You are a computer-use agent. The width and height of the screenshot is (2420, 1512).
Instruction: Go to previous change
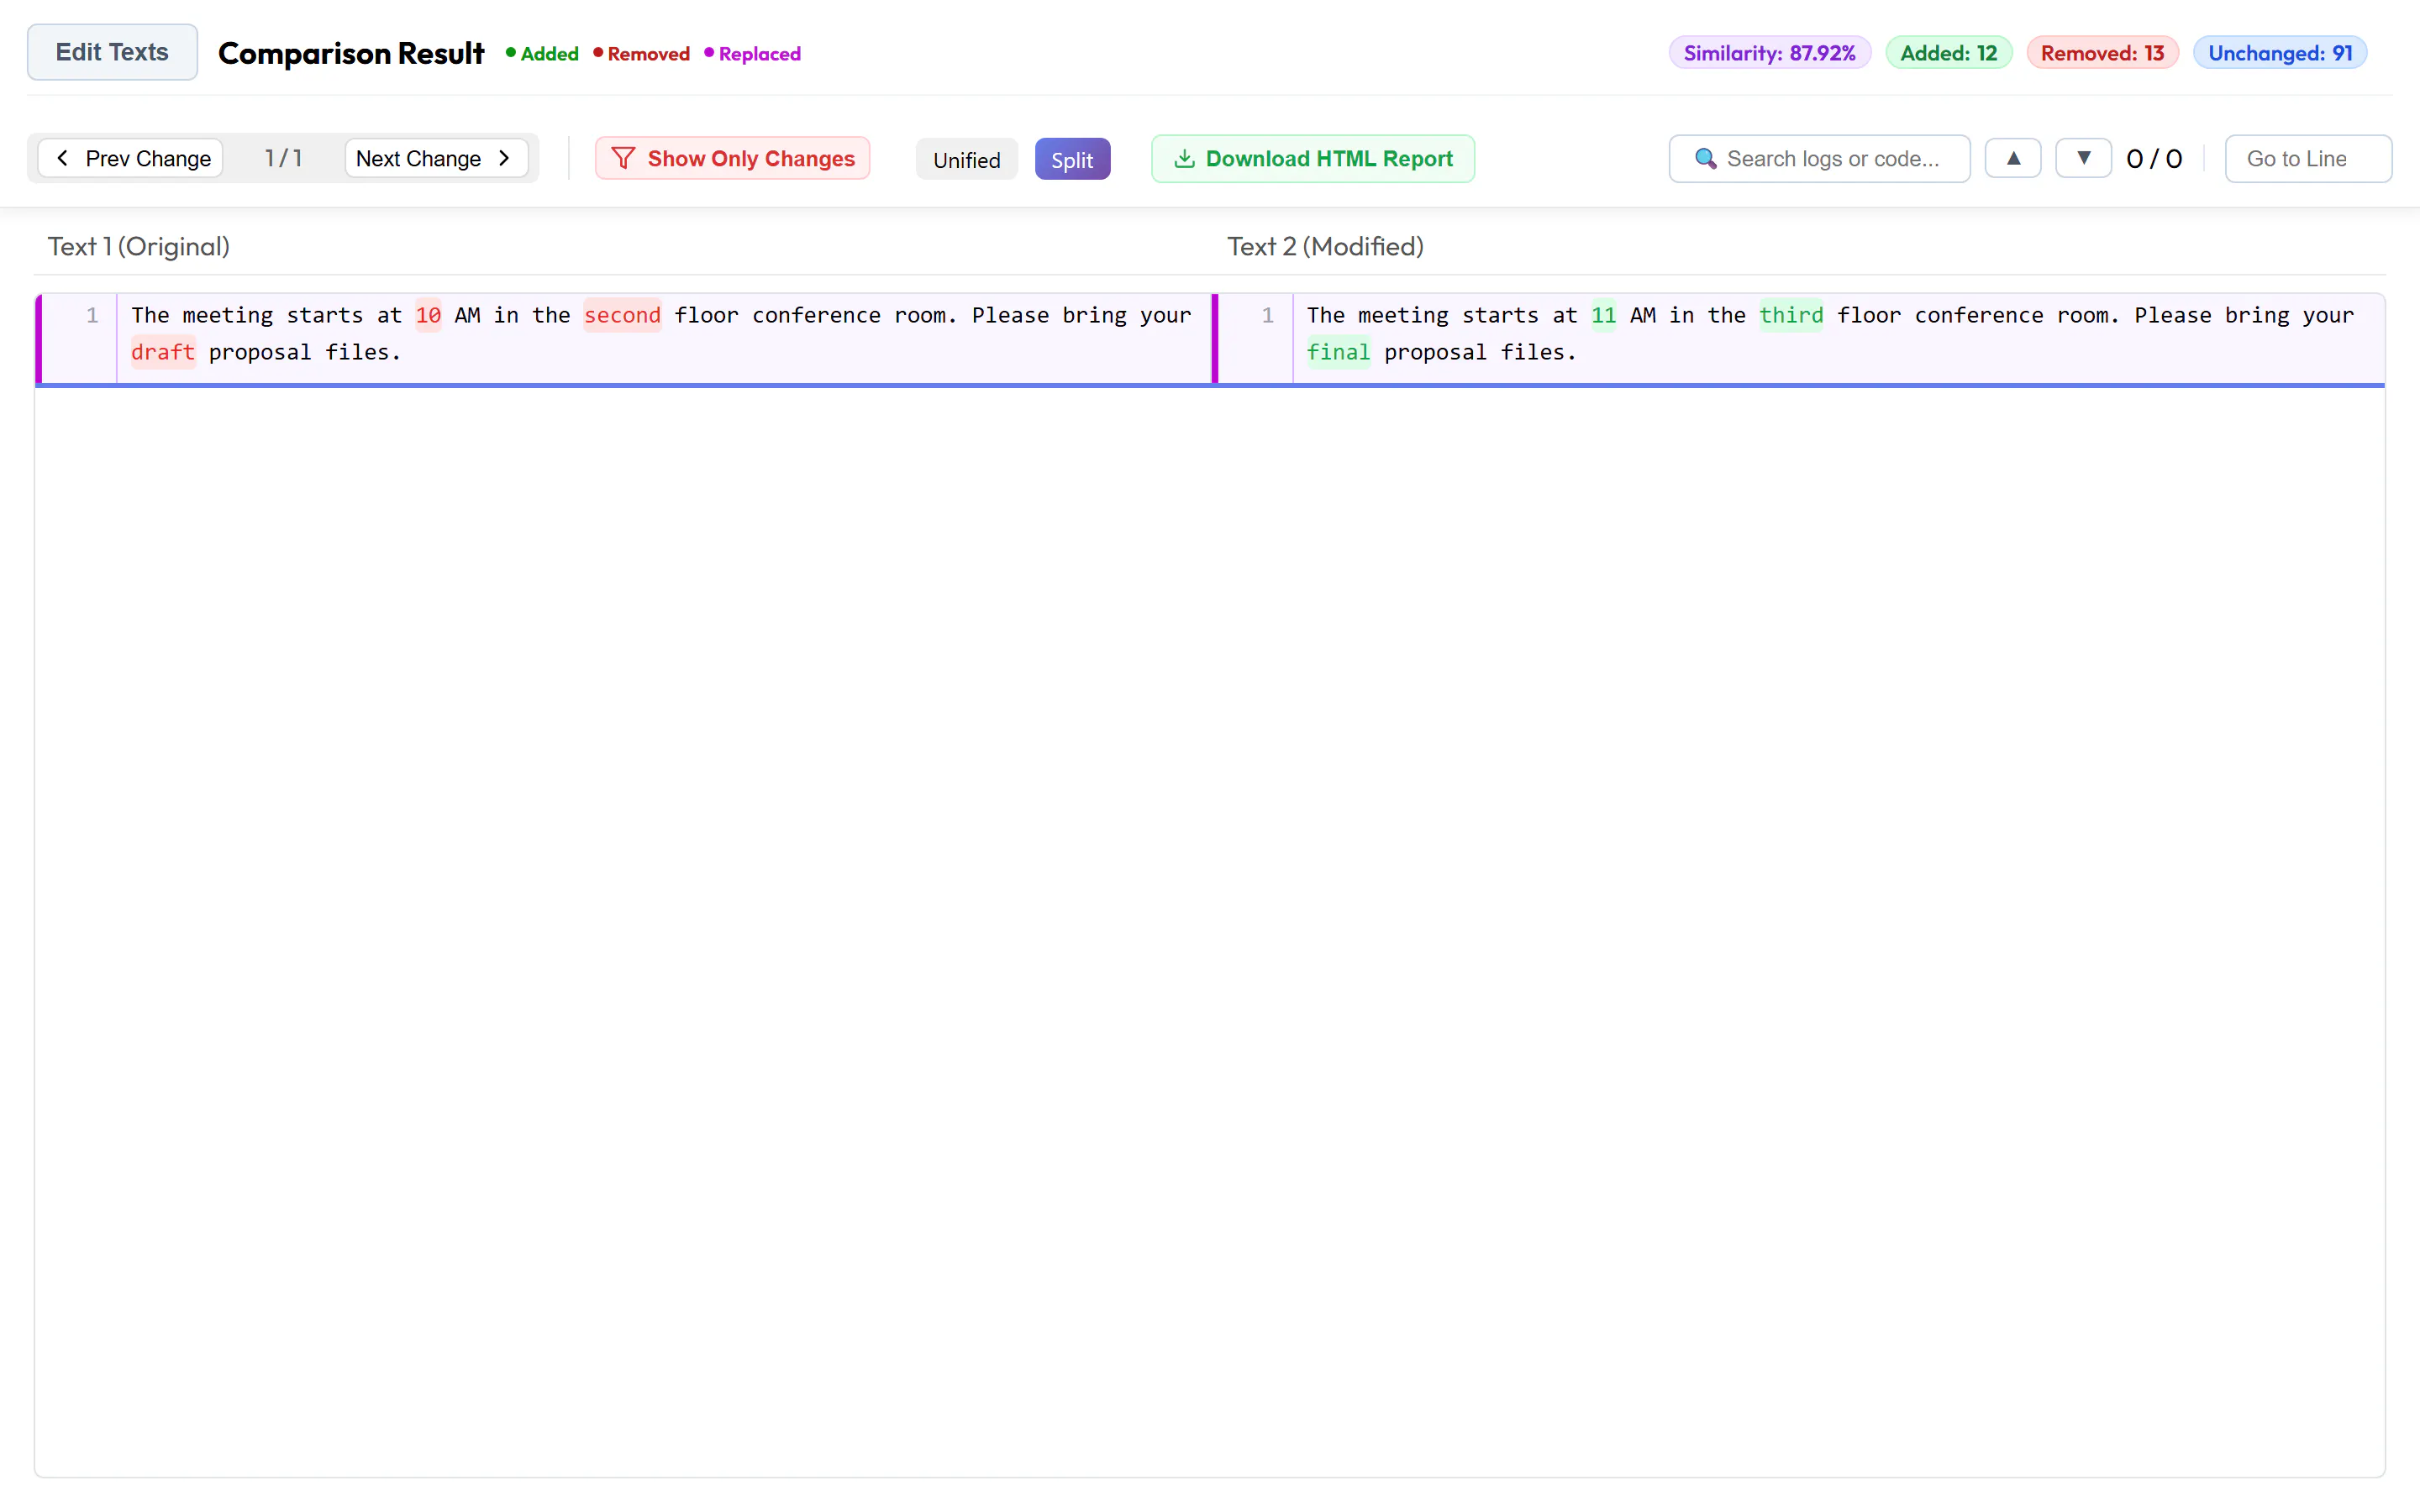point(131,158)
